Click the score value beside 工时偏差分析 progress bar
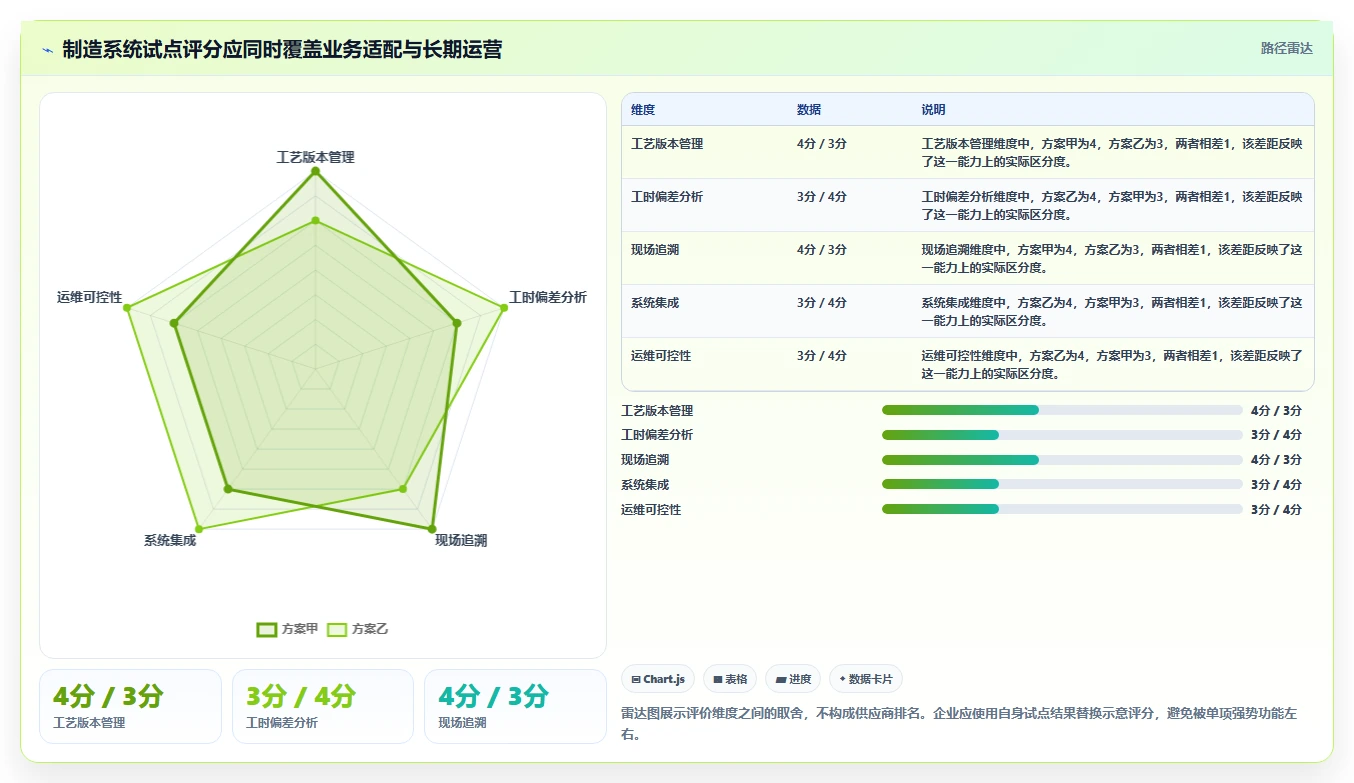 1276,435
